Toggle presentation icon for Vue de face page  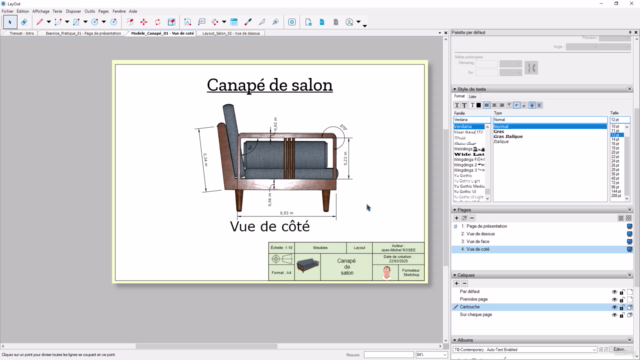tap(629, 242)
